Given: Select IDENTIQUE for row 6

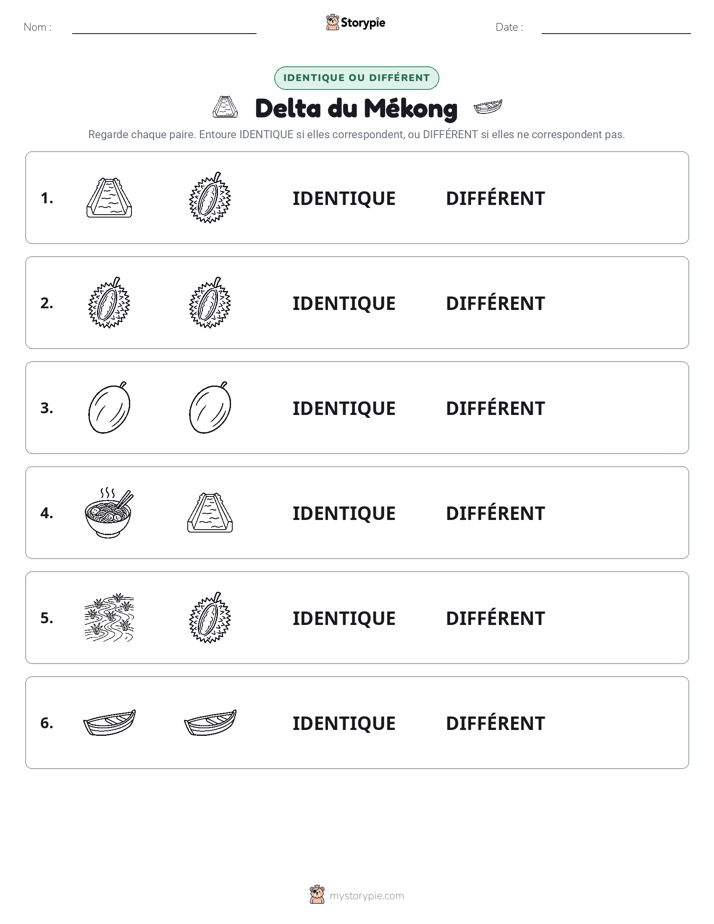Looking at the screenshot, I should click(x=344, y=723).
